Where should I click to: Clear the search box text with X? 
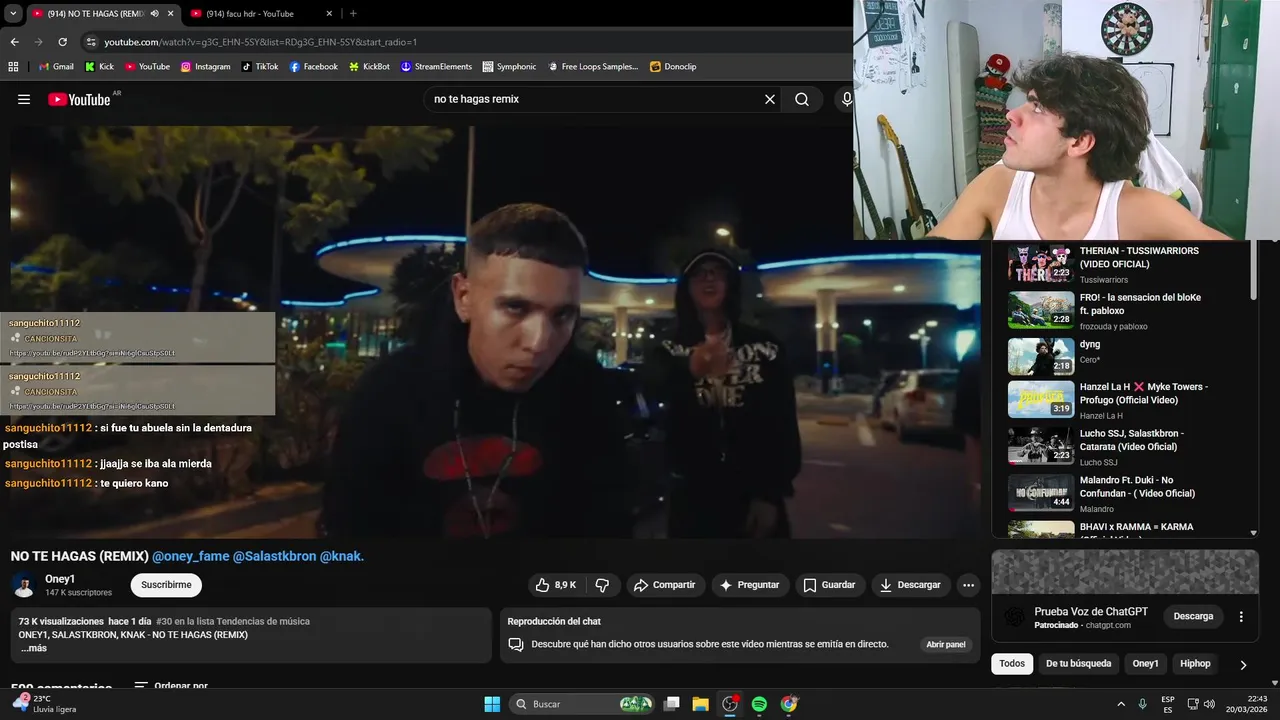click(x=770, y=99)
